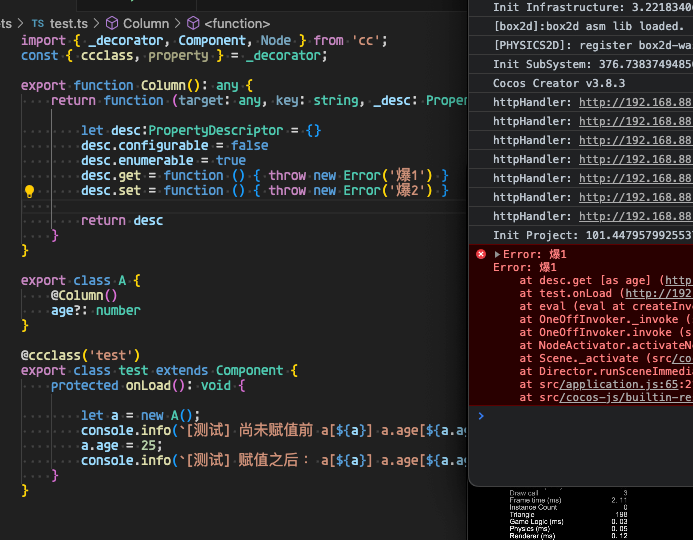The width and height of the screenshot is (693, 540).
Task: Click the 'Renderer (ms)' stats row
Action: 568,536
